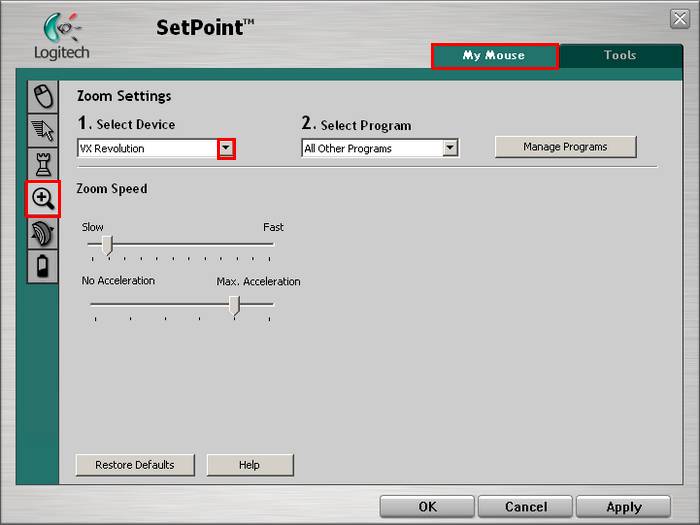This screenshot has height=525, width=700.
Task: Open the battery status icon
Action: pyautogui.click(x=43, y=267)
